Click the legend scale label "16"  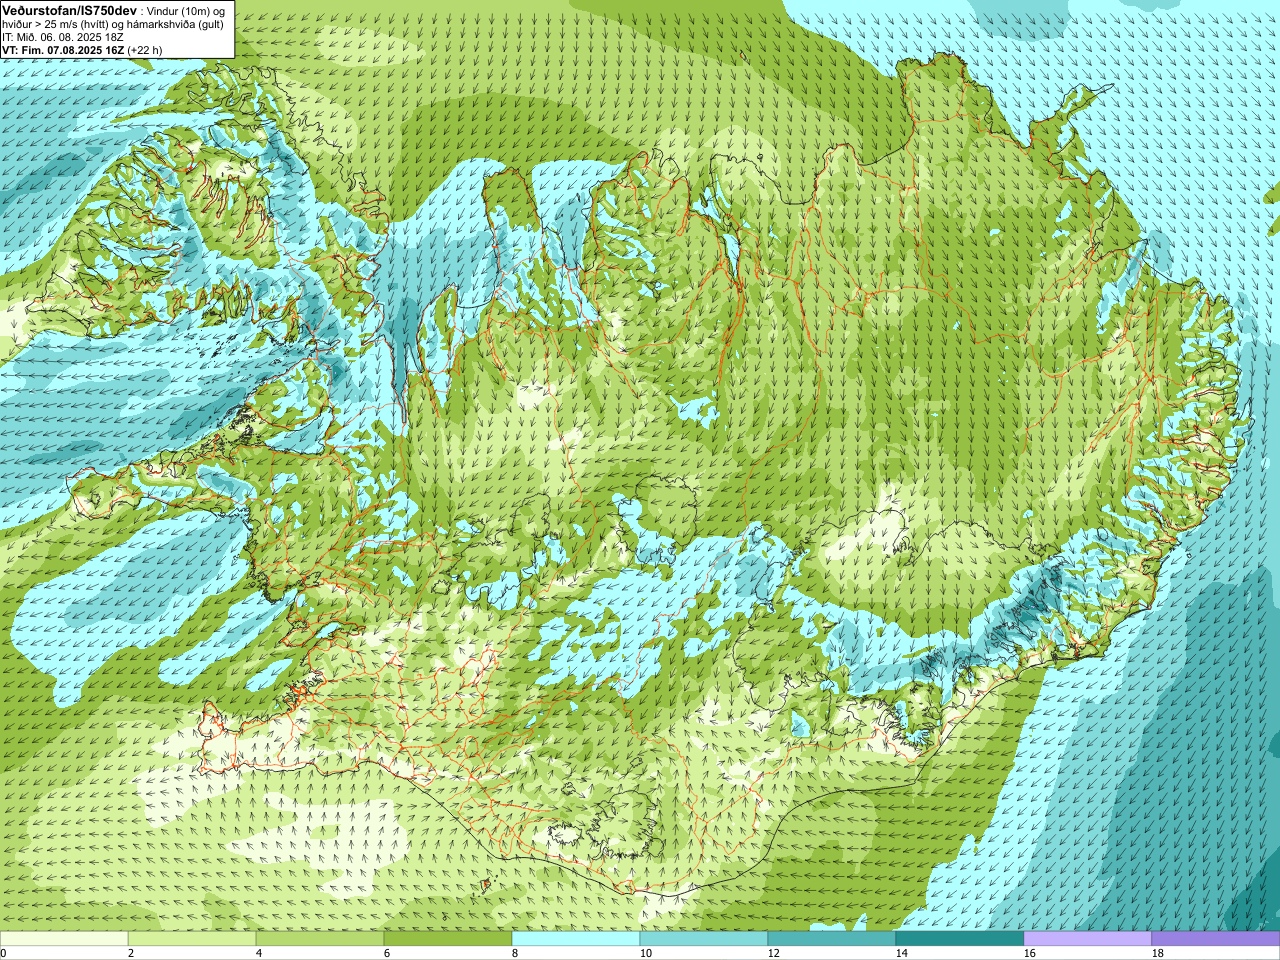tap(1030, 954)
